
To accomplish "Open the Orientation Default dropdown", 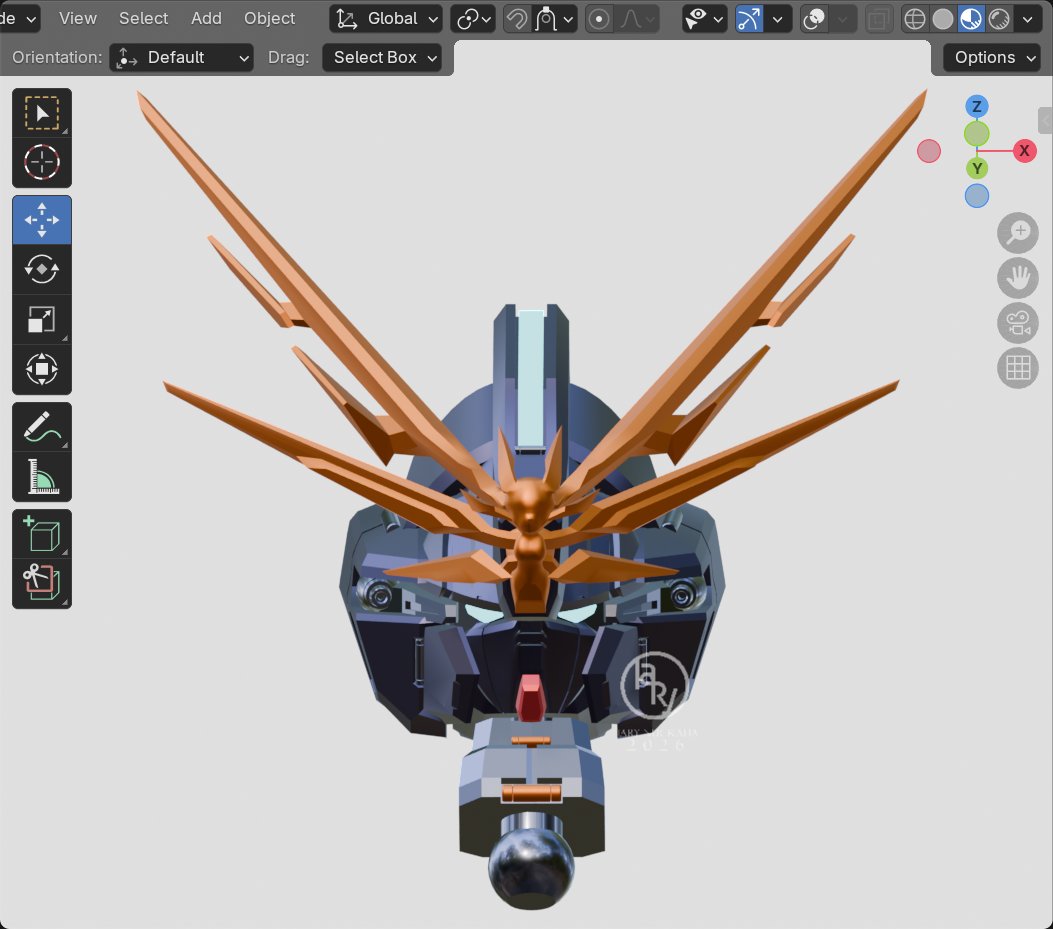I will (181, 58).
